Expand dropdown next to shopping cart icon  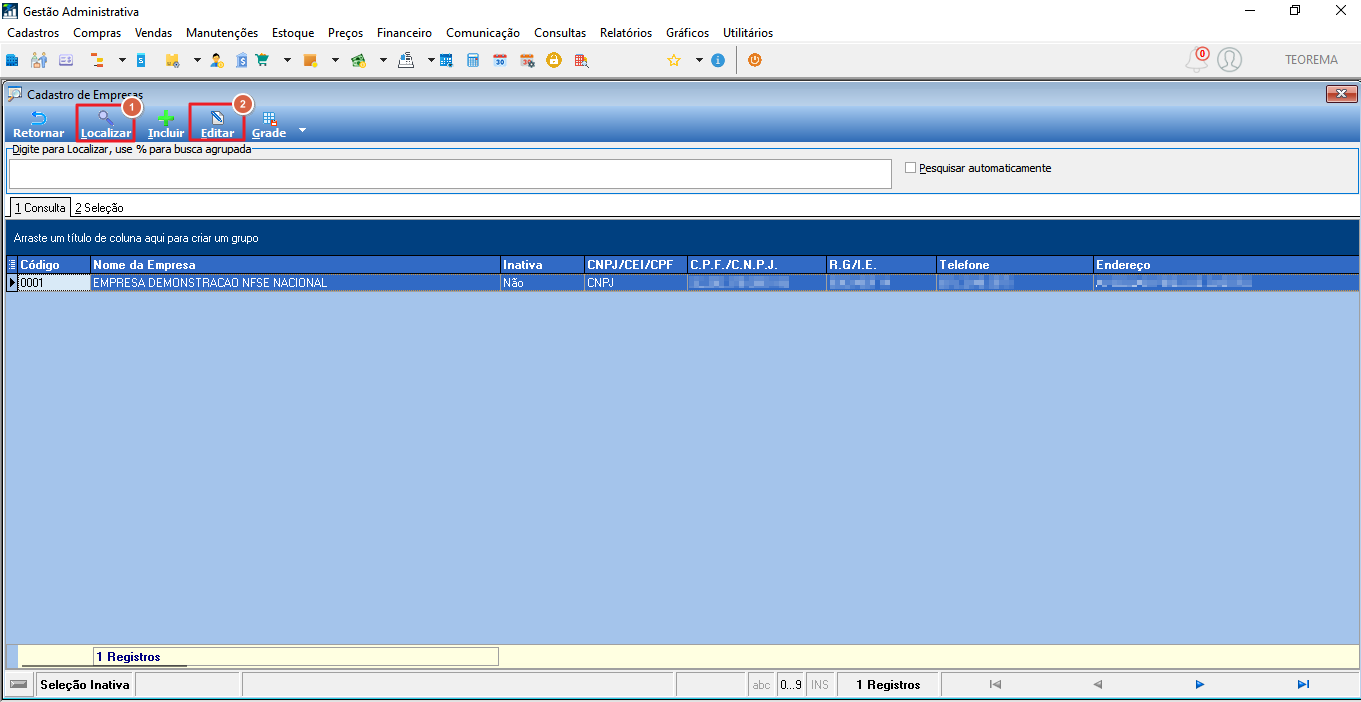tap(287, 60)
